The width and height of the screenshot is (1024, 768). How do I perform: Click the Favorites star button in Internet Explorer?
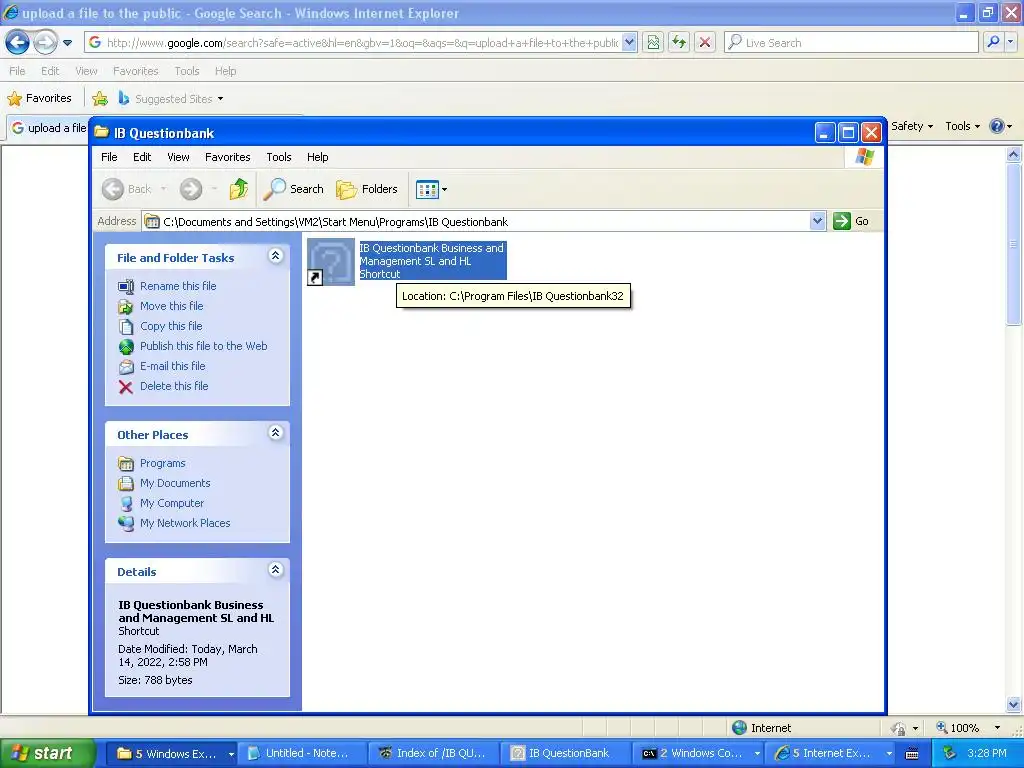pyautogui.click(x=39, y=99)
